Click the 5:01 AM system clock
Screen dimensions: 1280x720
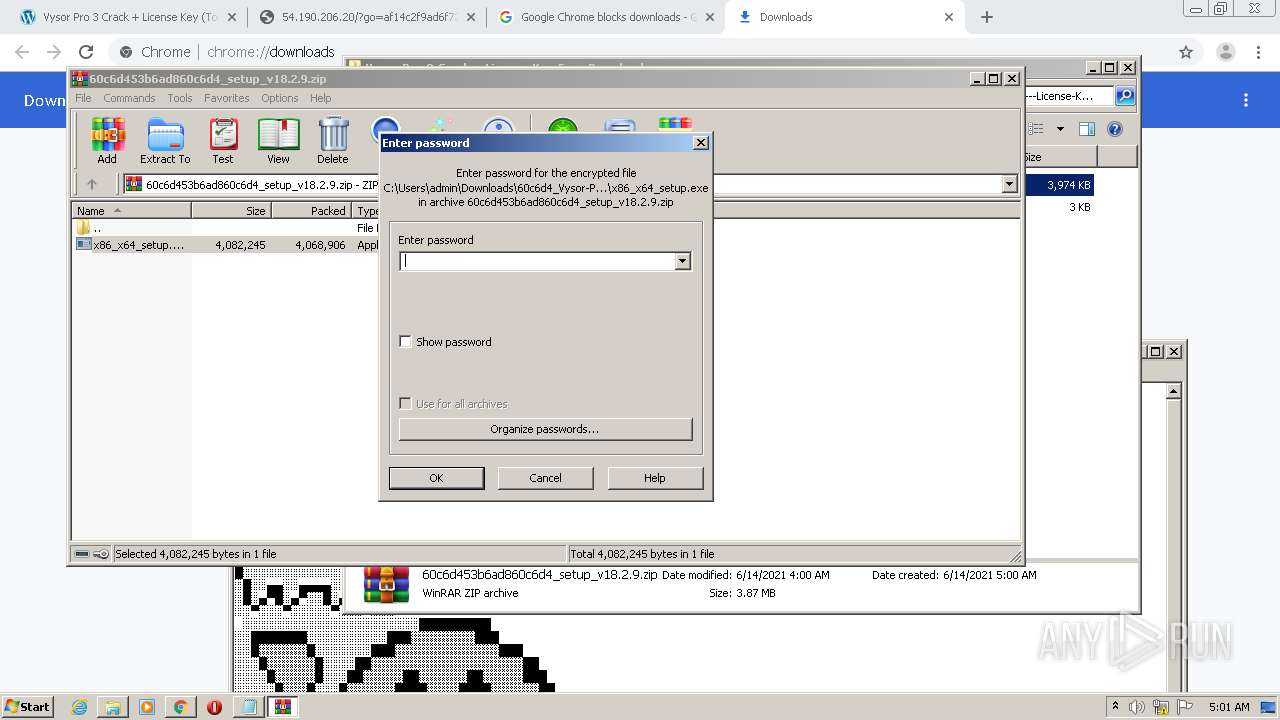[1229, 707]
